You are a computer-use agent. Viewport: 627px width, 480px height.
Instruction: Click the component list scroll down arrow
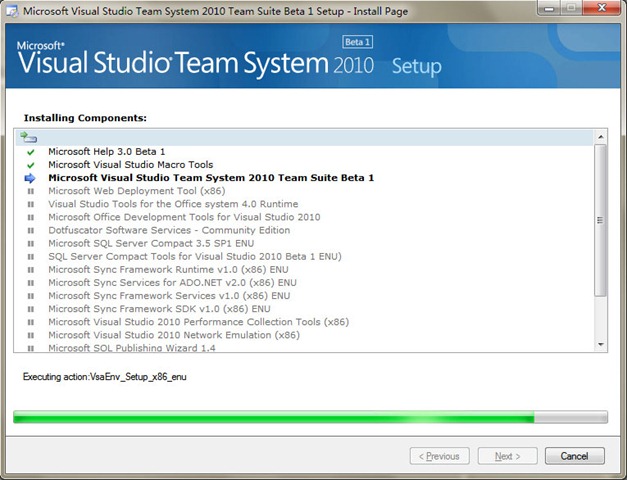pyautogui.click(x=601, y=344)
